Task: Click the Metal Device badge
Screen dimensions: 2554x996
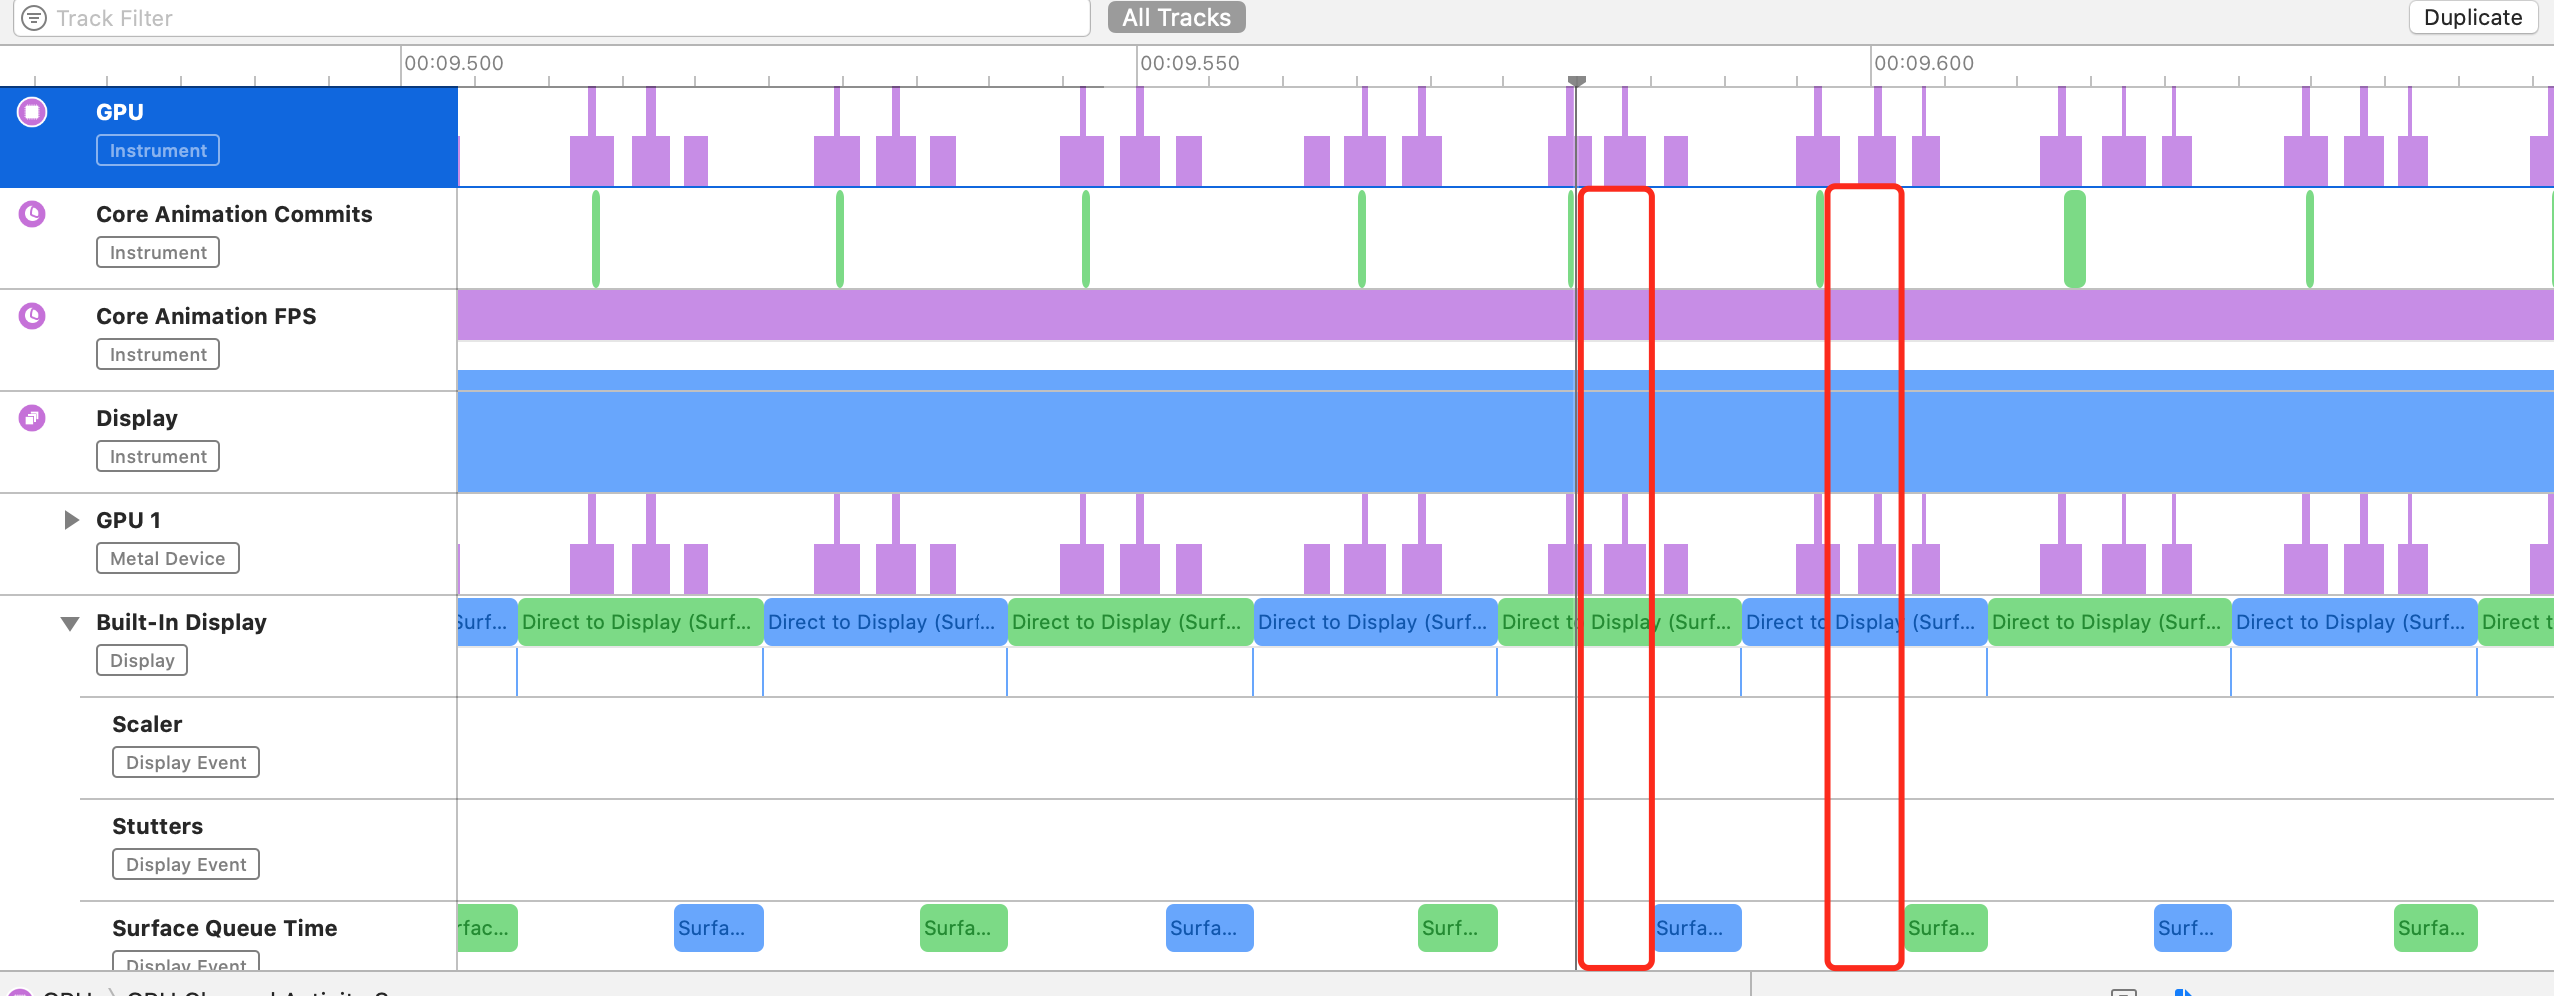Action: tap(168, 558)
